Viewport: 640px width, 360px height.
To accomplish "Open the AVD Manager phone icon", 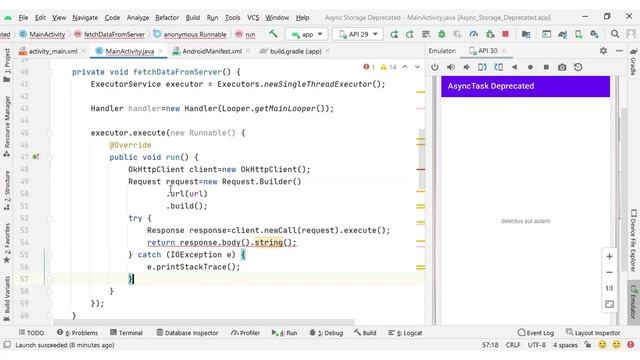I will 578,34.
